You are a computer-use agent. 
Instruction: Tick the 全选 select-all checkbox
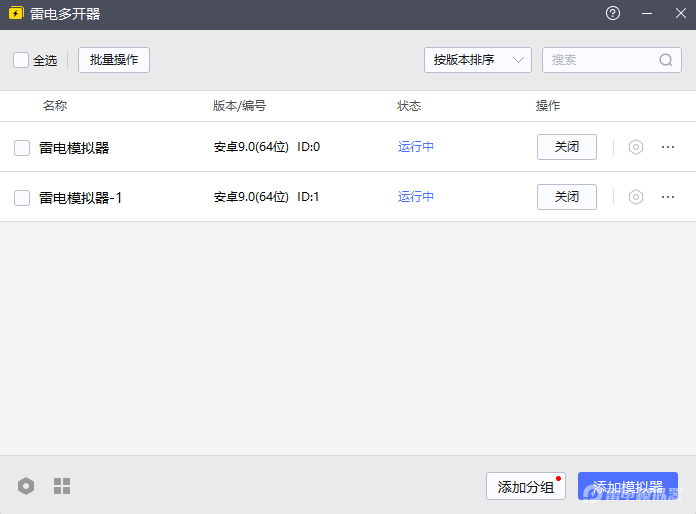(21, 60)
